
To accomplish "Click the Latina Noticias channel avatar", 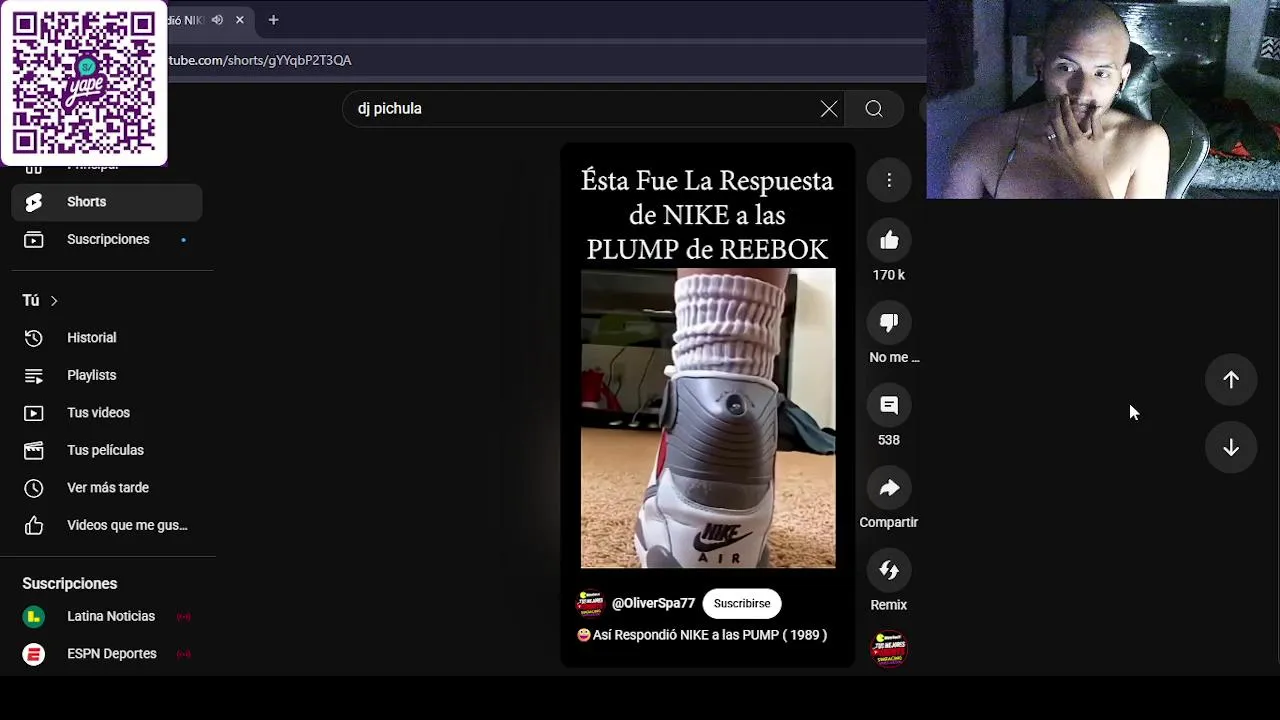I will (x=34, y=617).
